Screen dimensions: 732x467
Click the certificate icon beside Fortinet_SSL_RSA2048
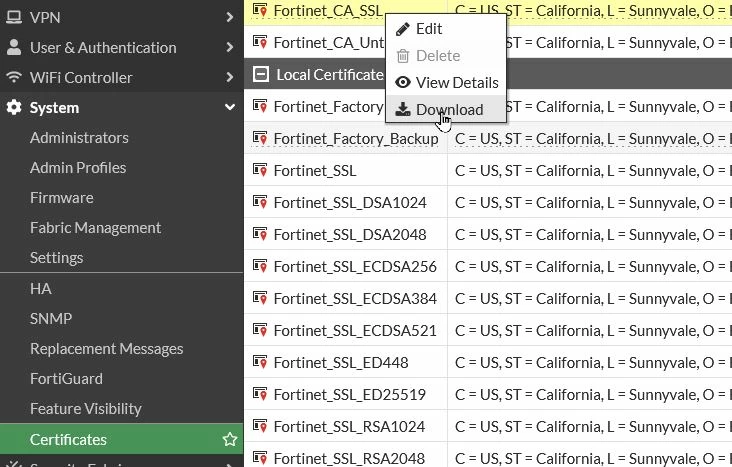(x=260, y=458)
